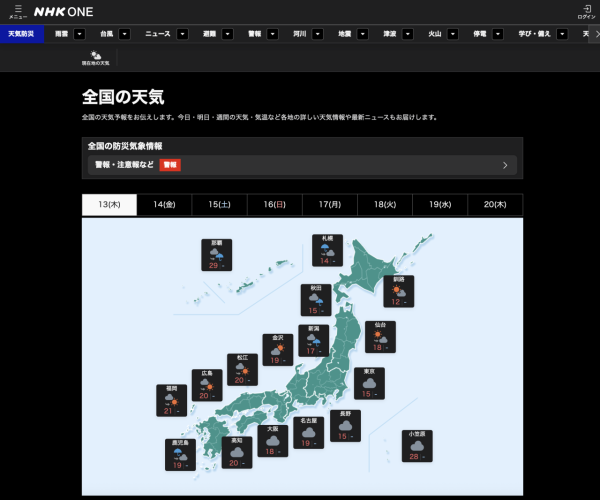Image resolution: width=600 pixels, height=500 pixels.
Task: Open the 河川 navigation link
Action: click(300, 34)
